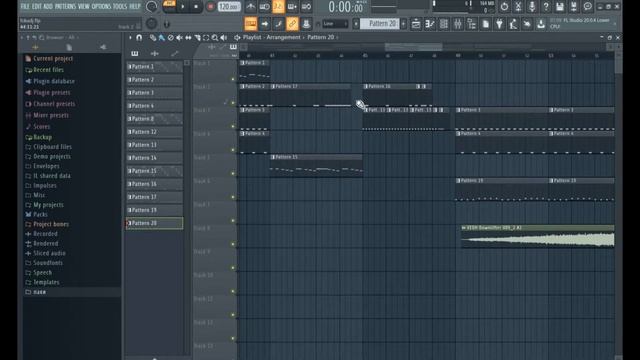Click the save project floppy icon
This screenshot has height=360, width=640.
(x=560, y=7)
